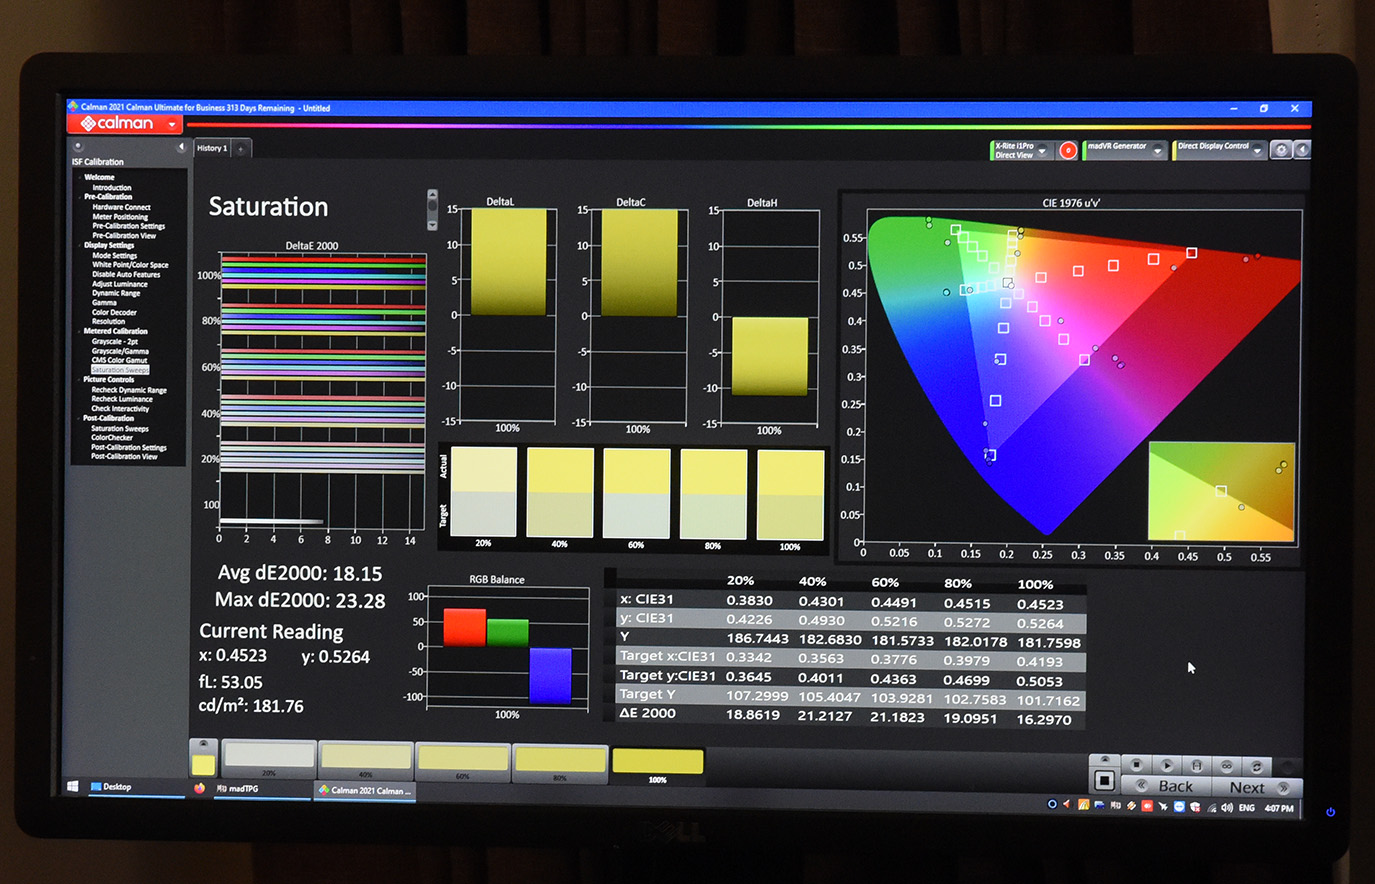Toggle the round pin button above ISF Calibration
Image resolution: width=1375 pixels, height=884 pixels.
pos(79,147)
